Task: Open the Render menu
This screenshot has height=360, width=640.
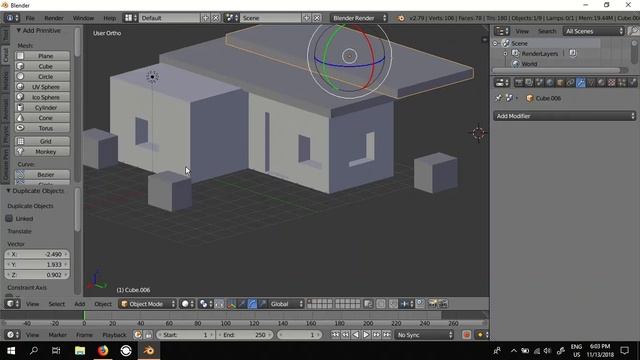Action: click(54, 18)
